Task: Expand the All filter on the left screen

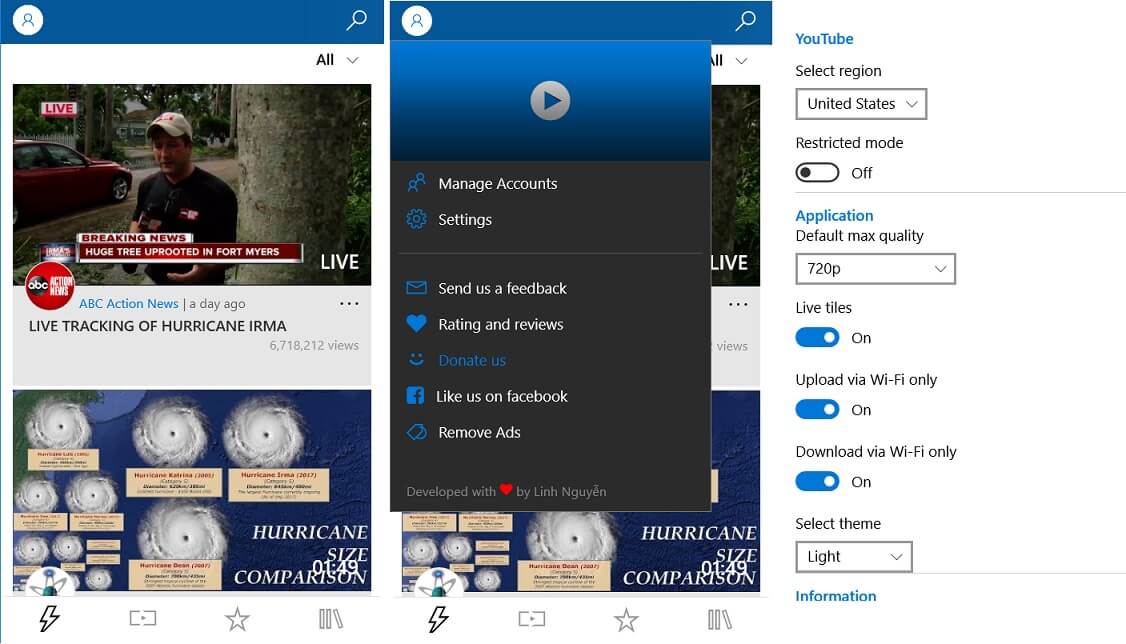Action: tap(338, 60)
